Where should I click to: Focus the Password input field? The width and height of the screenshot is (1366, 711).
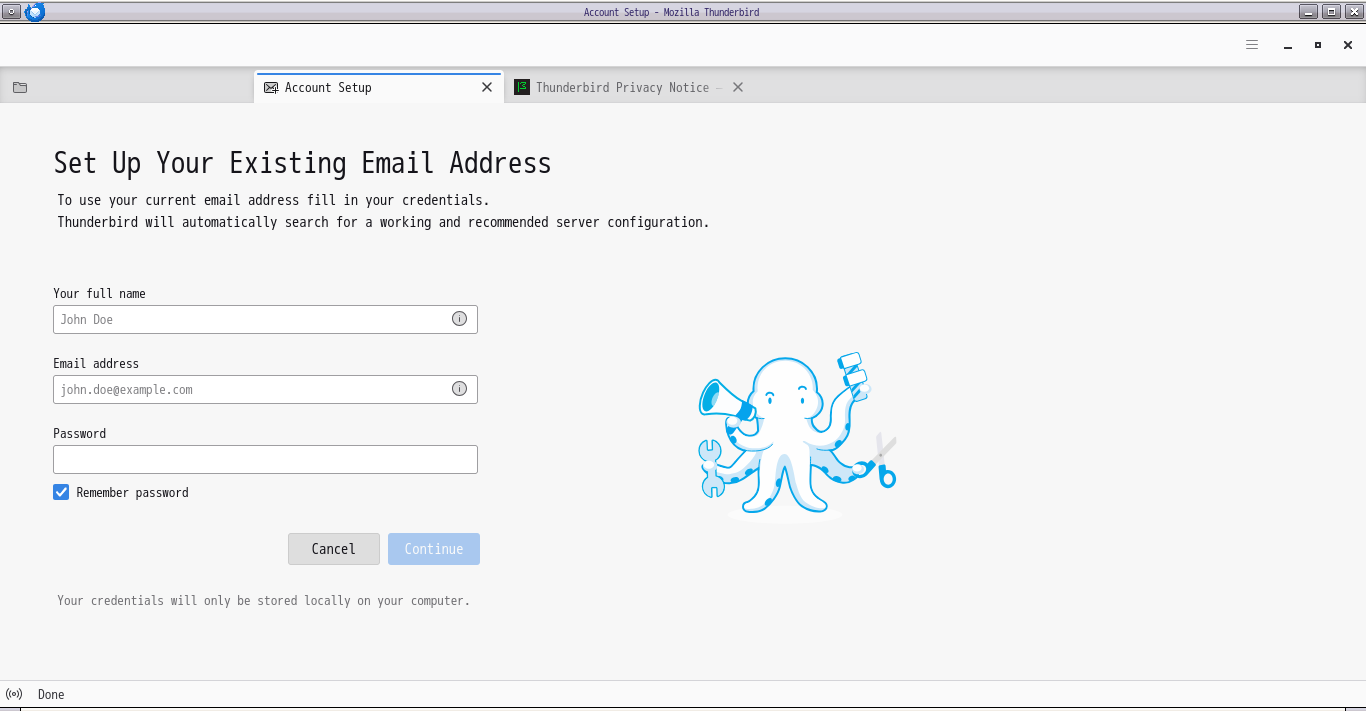(265, 459)
